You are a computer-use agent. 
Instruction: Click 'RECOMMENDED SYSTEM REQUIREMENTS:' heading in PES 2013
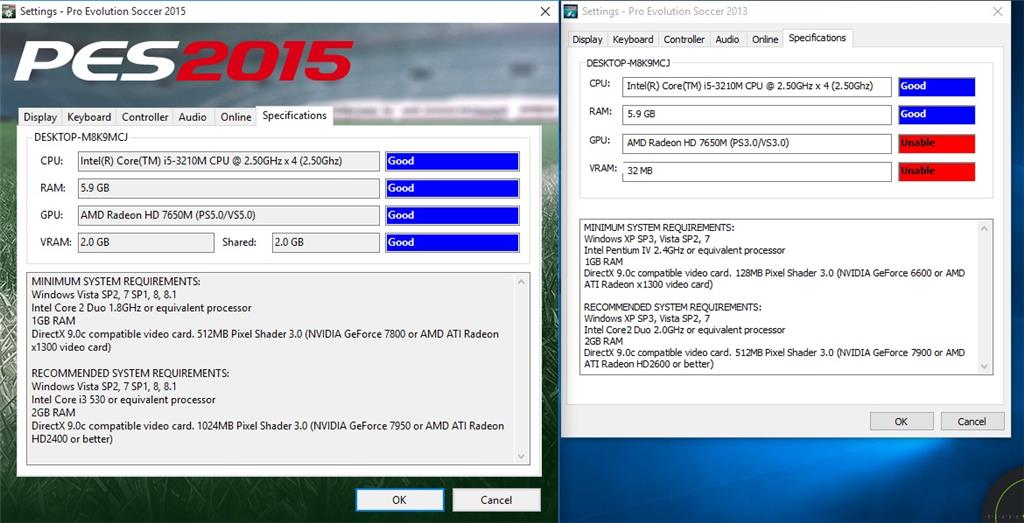(x=673, y=307)
